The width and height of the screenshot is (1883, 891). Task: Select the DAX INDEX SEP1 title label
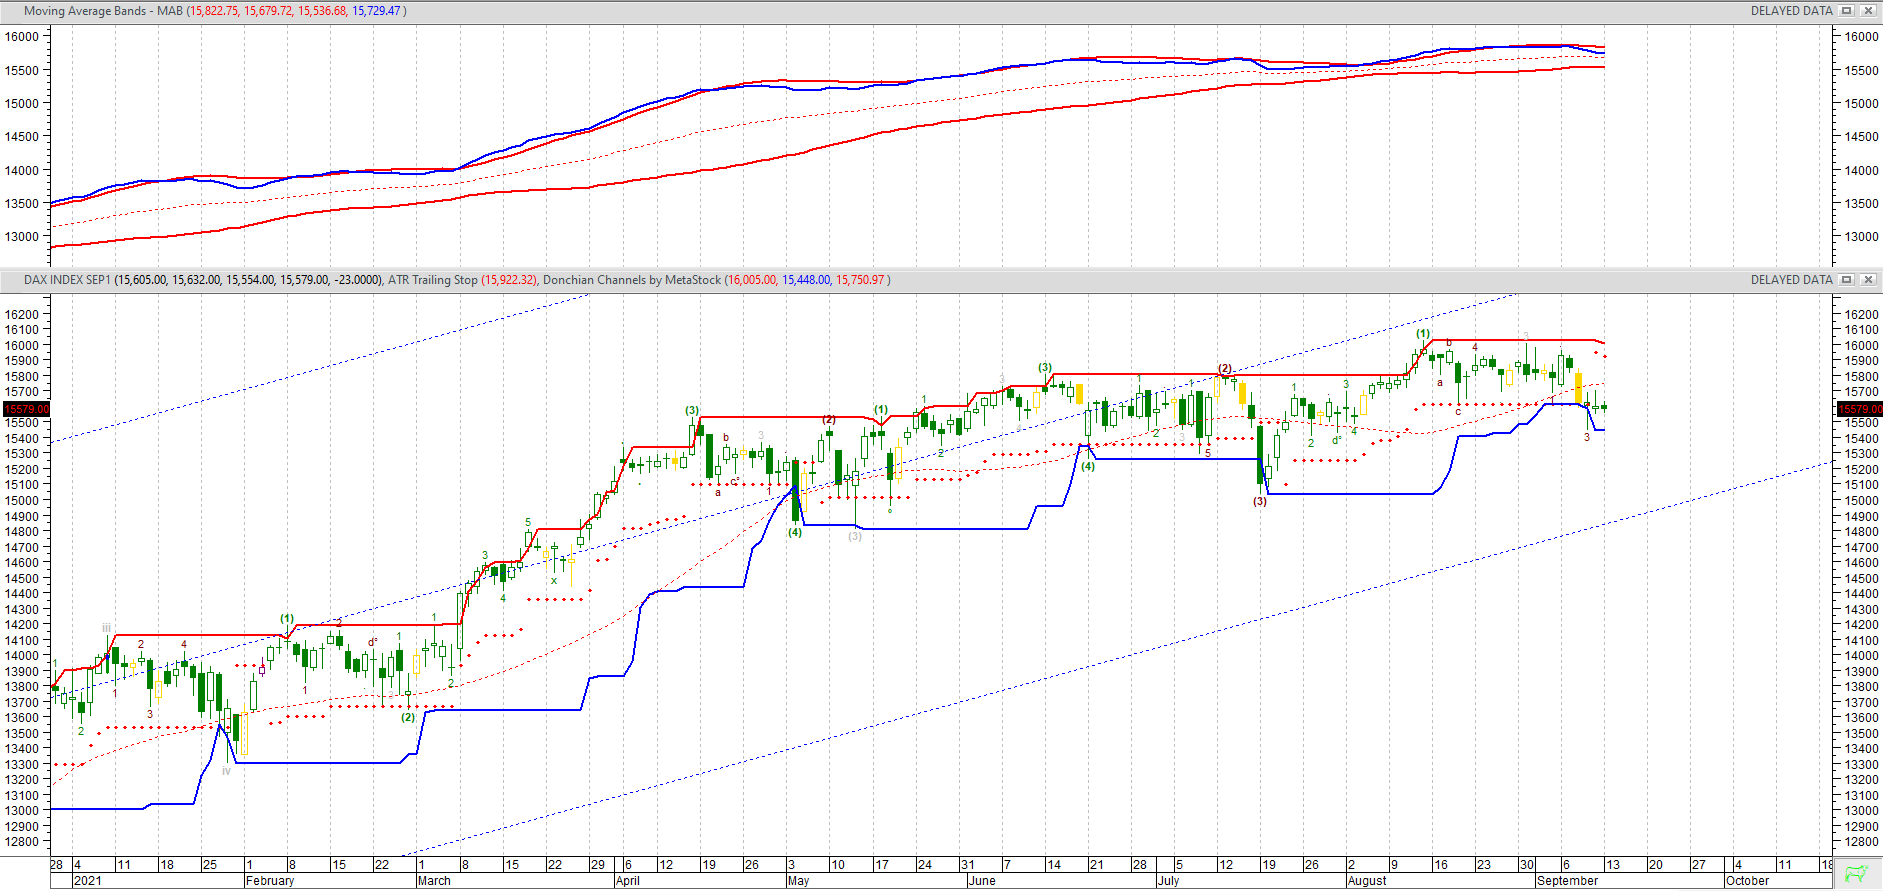pos(67,280)
